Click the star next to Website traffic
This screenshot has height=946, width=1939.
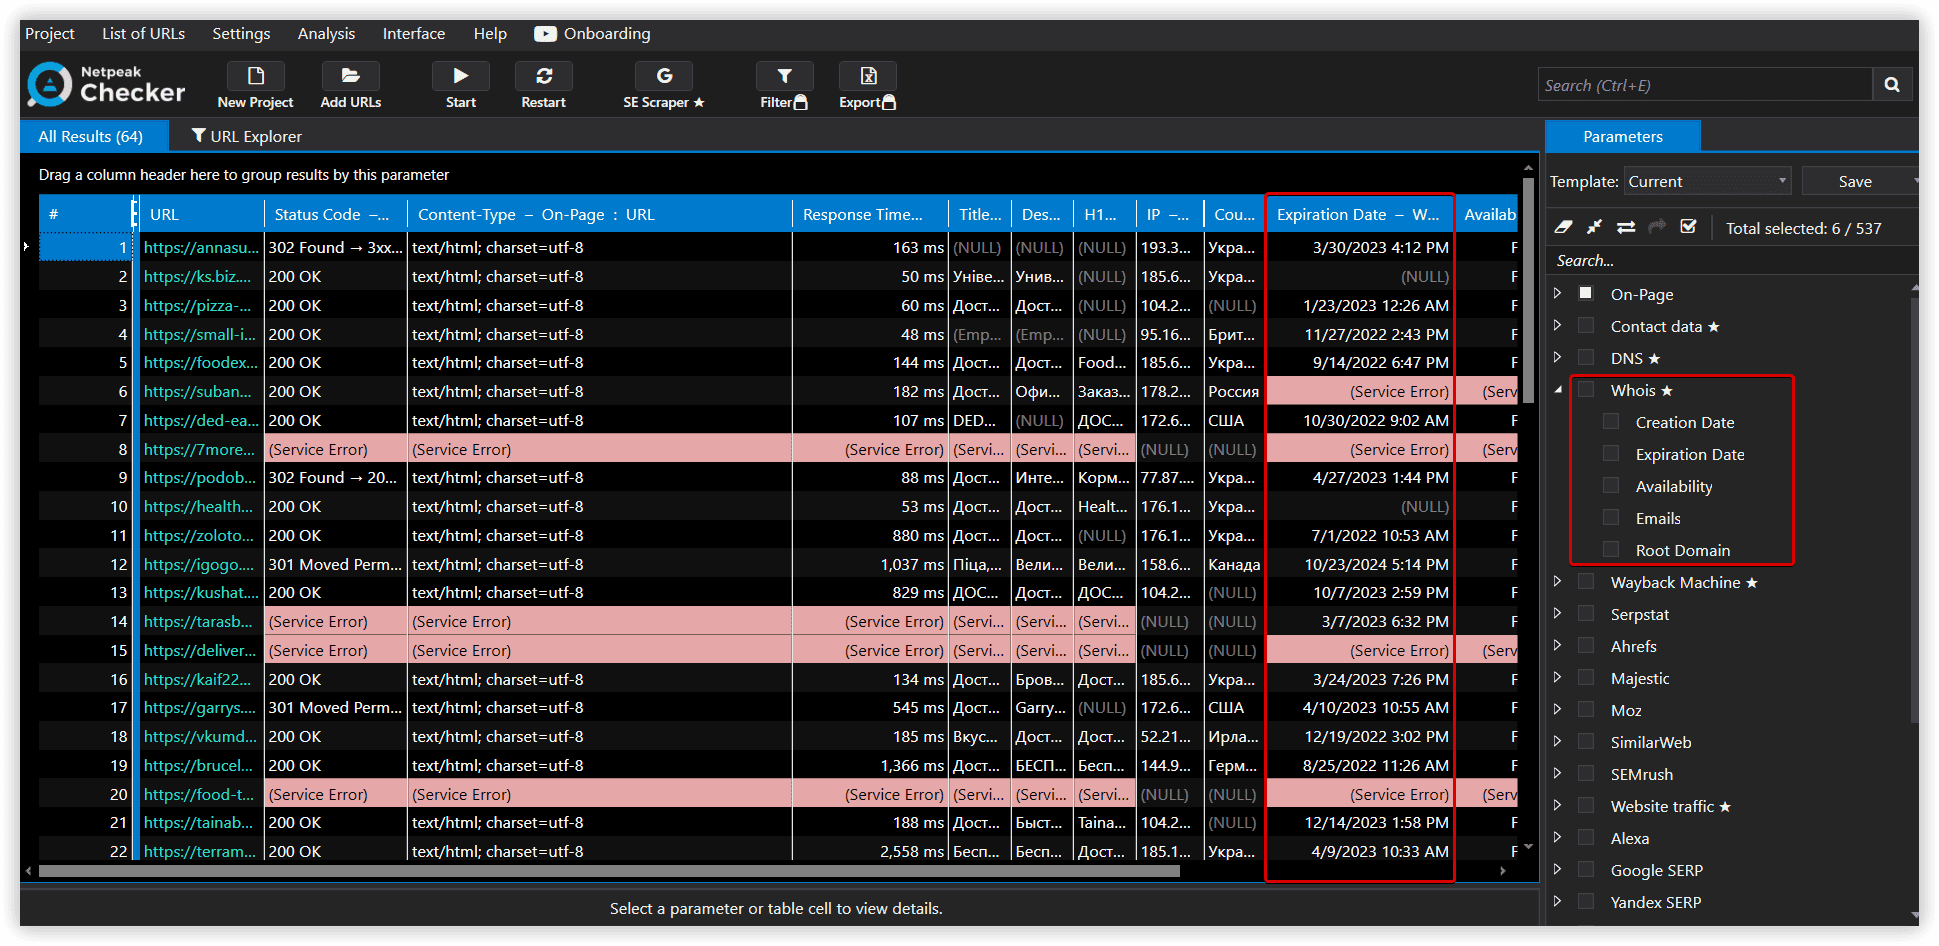pos(1725,807)
